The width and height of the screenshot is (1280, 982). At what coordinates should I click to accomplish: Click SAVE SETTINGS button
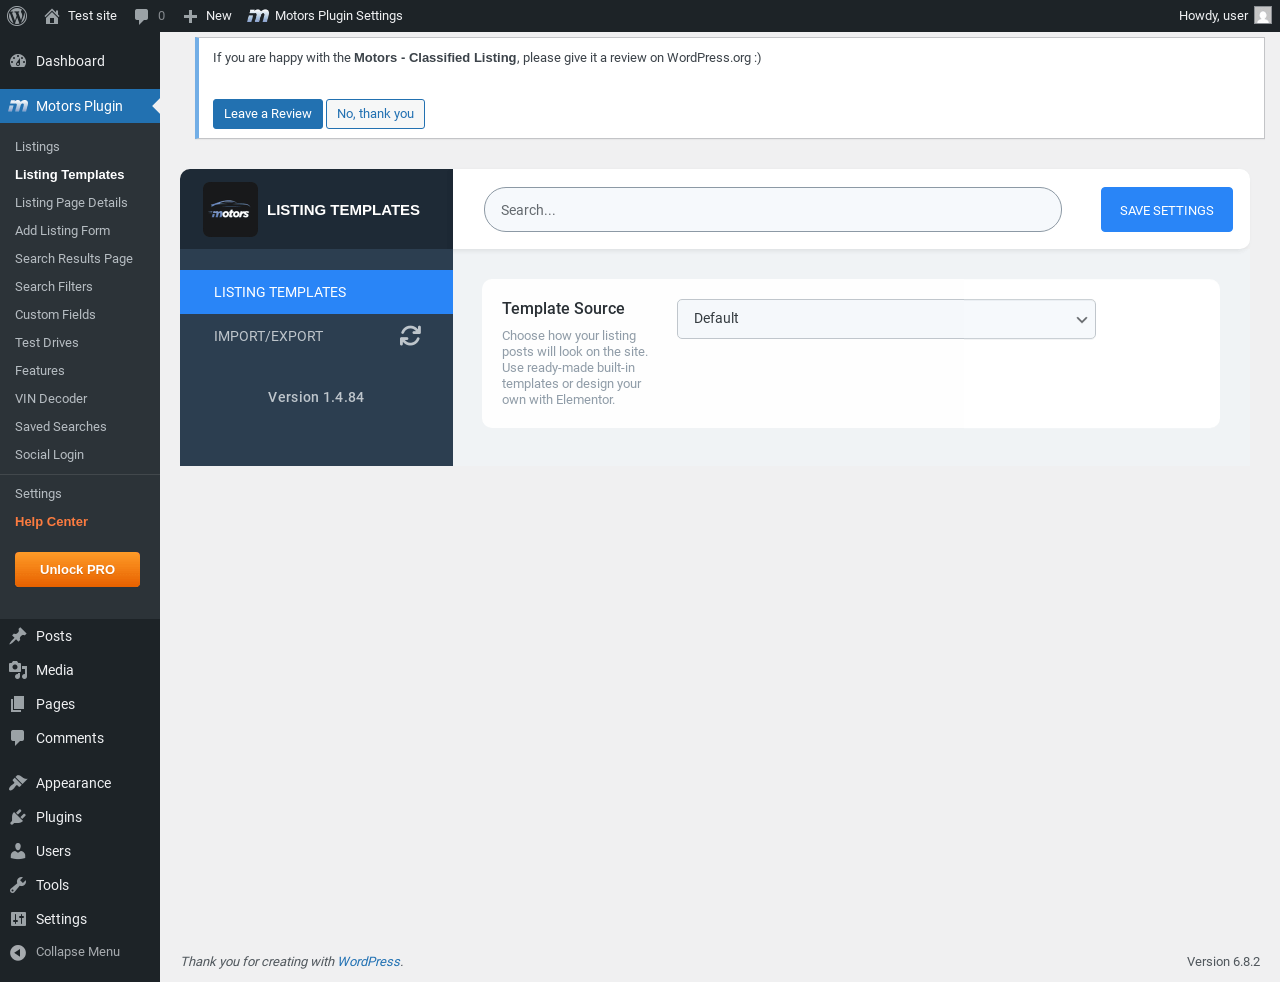pos(1167,210)
